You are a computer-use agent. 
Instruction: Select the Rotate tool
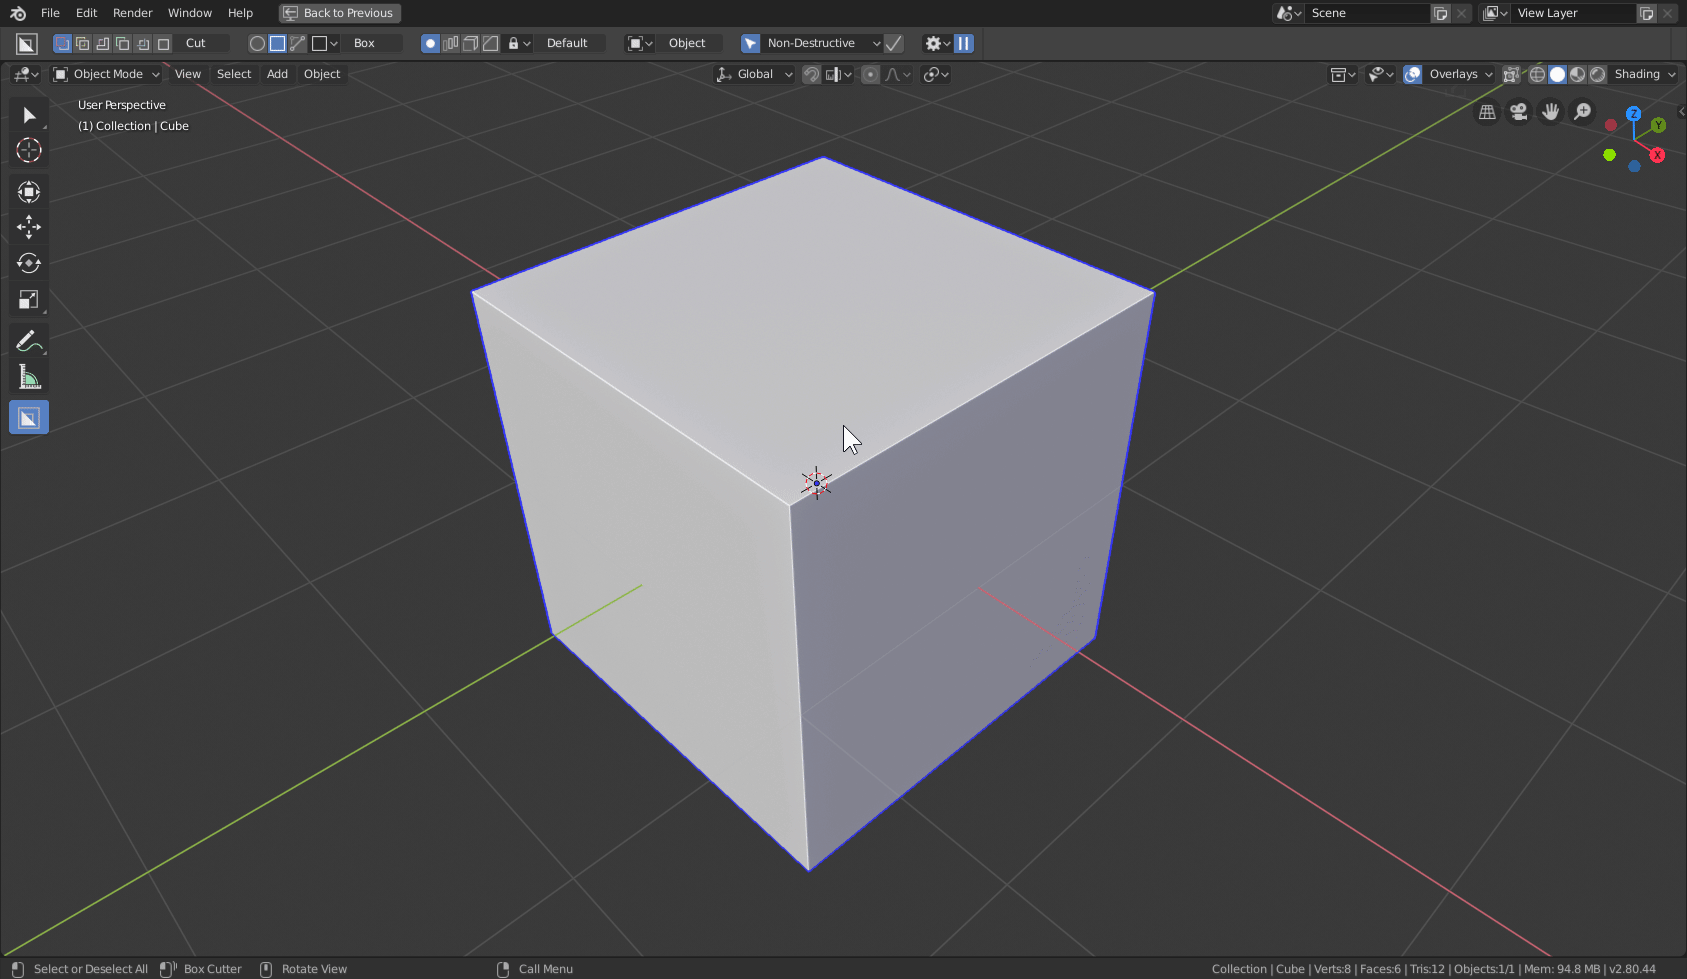[27, 263]
